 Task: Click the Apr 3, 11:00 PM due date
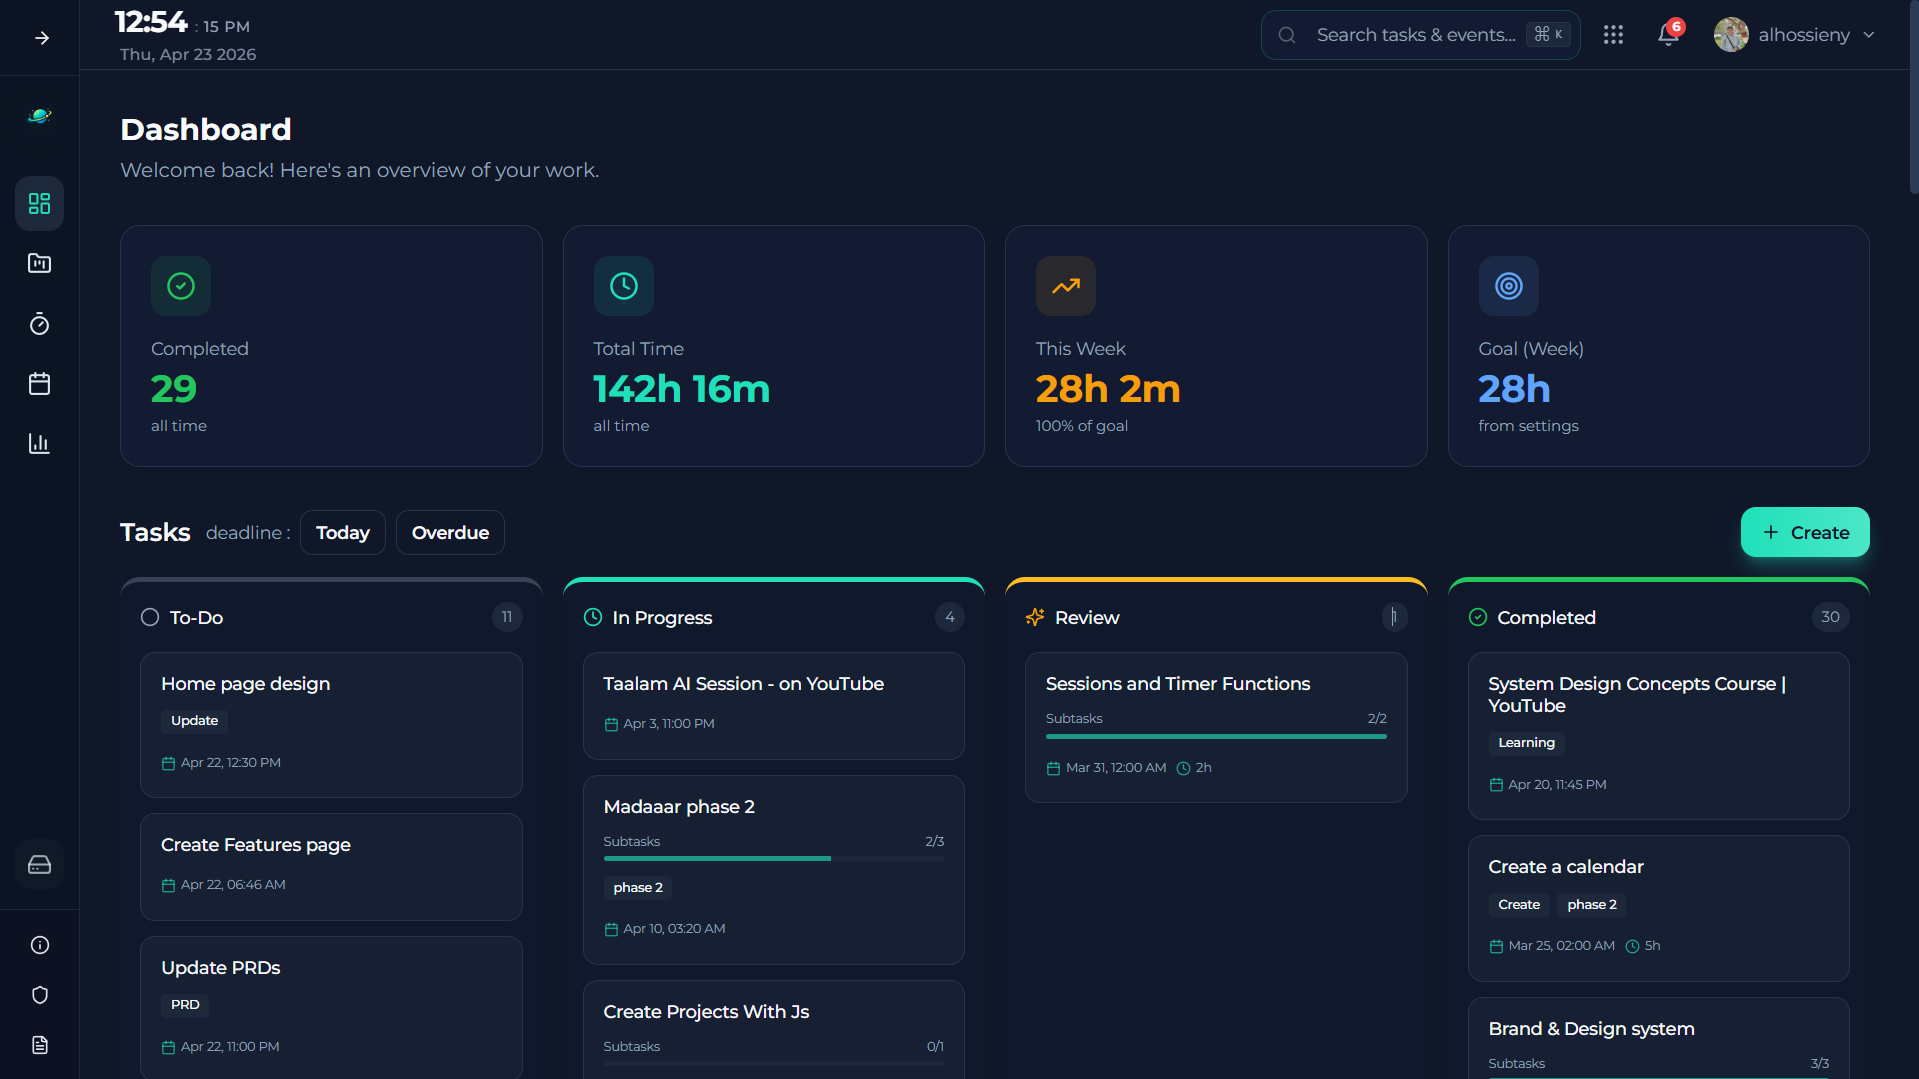[x=659, y=724]
